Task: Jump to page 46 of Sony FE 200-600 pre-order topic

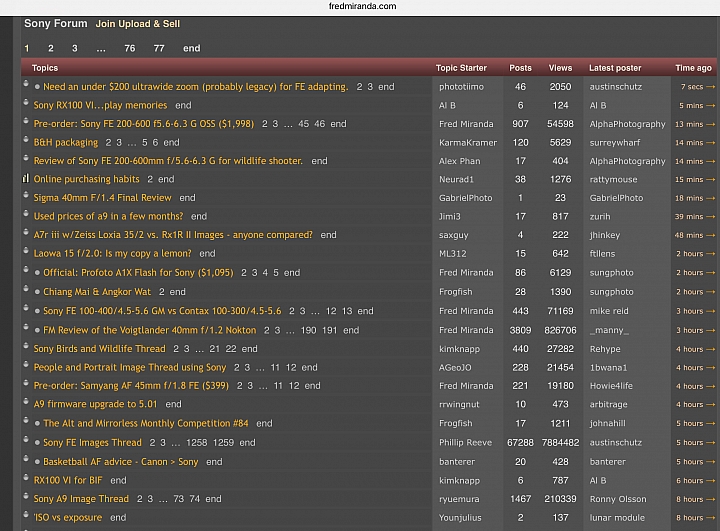Action: coord(320,124)
